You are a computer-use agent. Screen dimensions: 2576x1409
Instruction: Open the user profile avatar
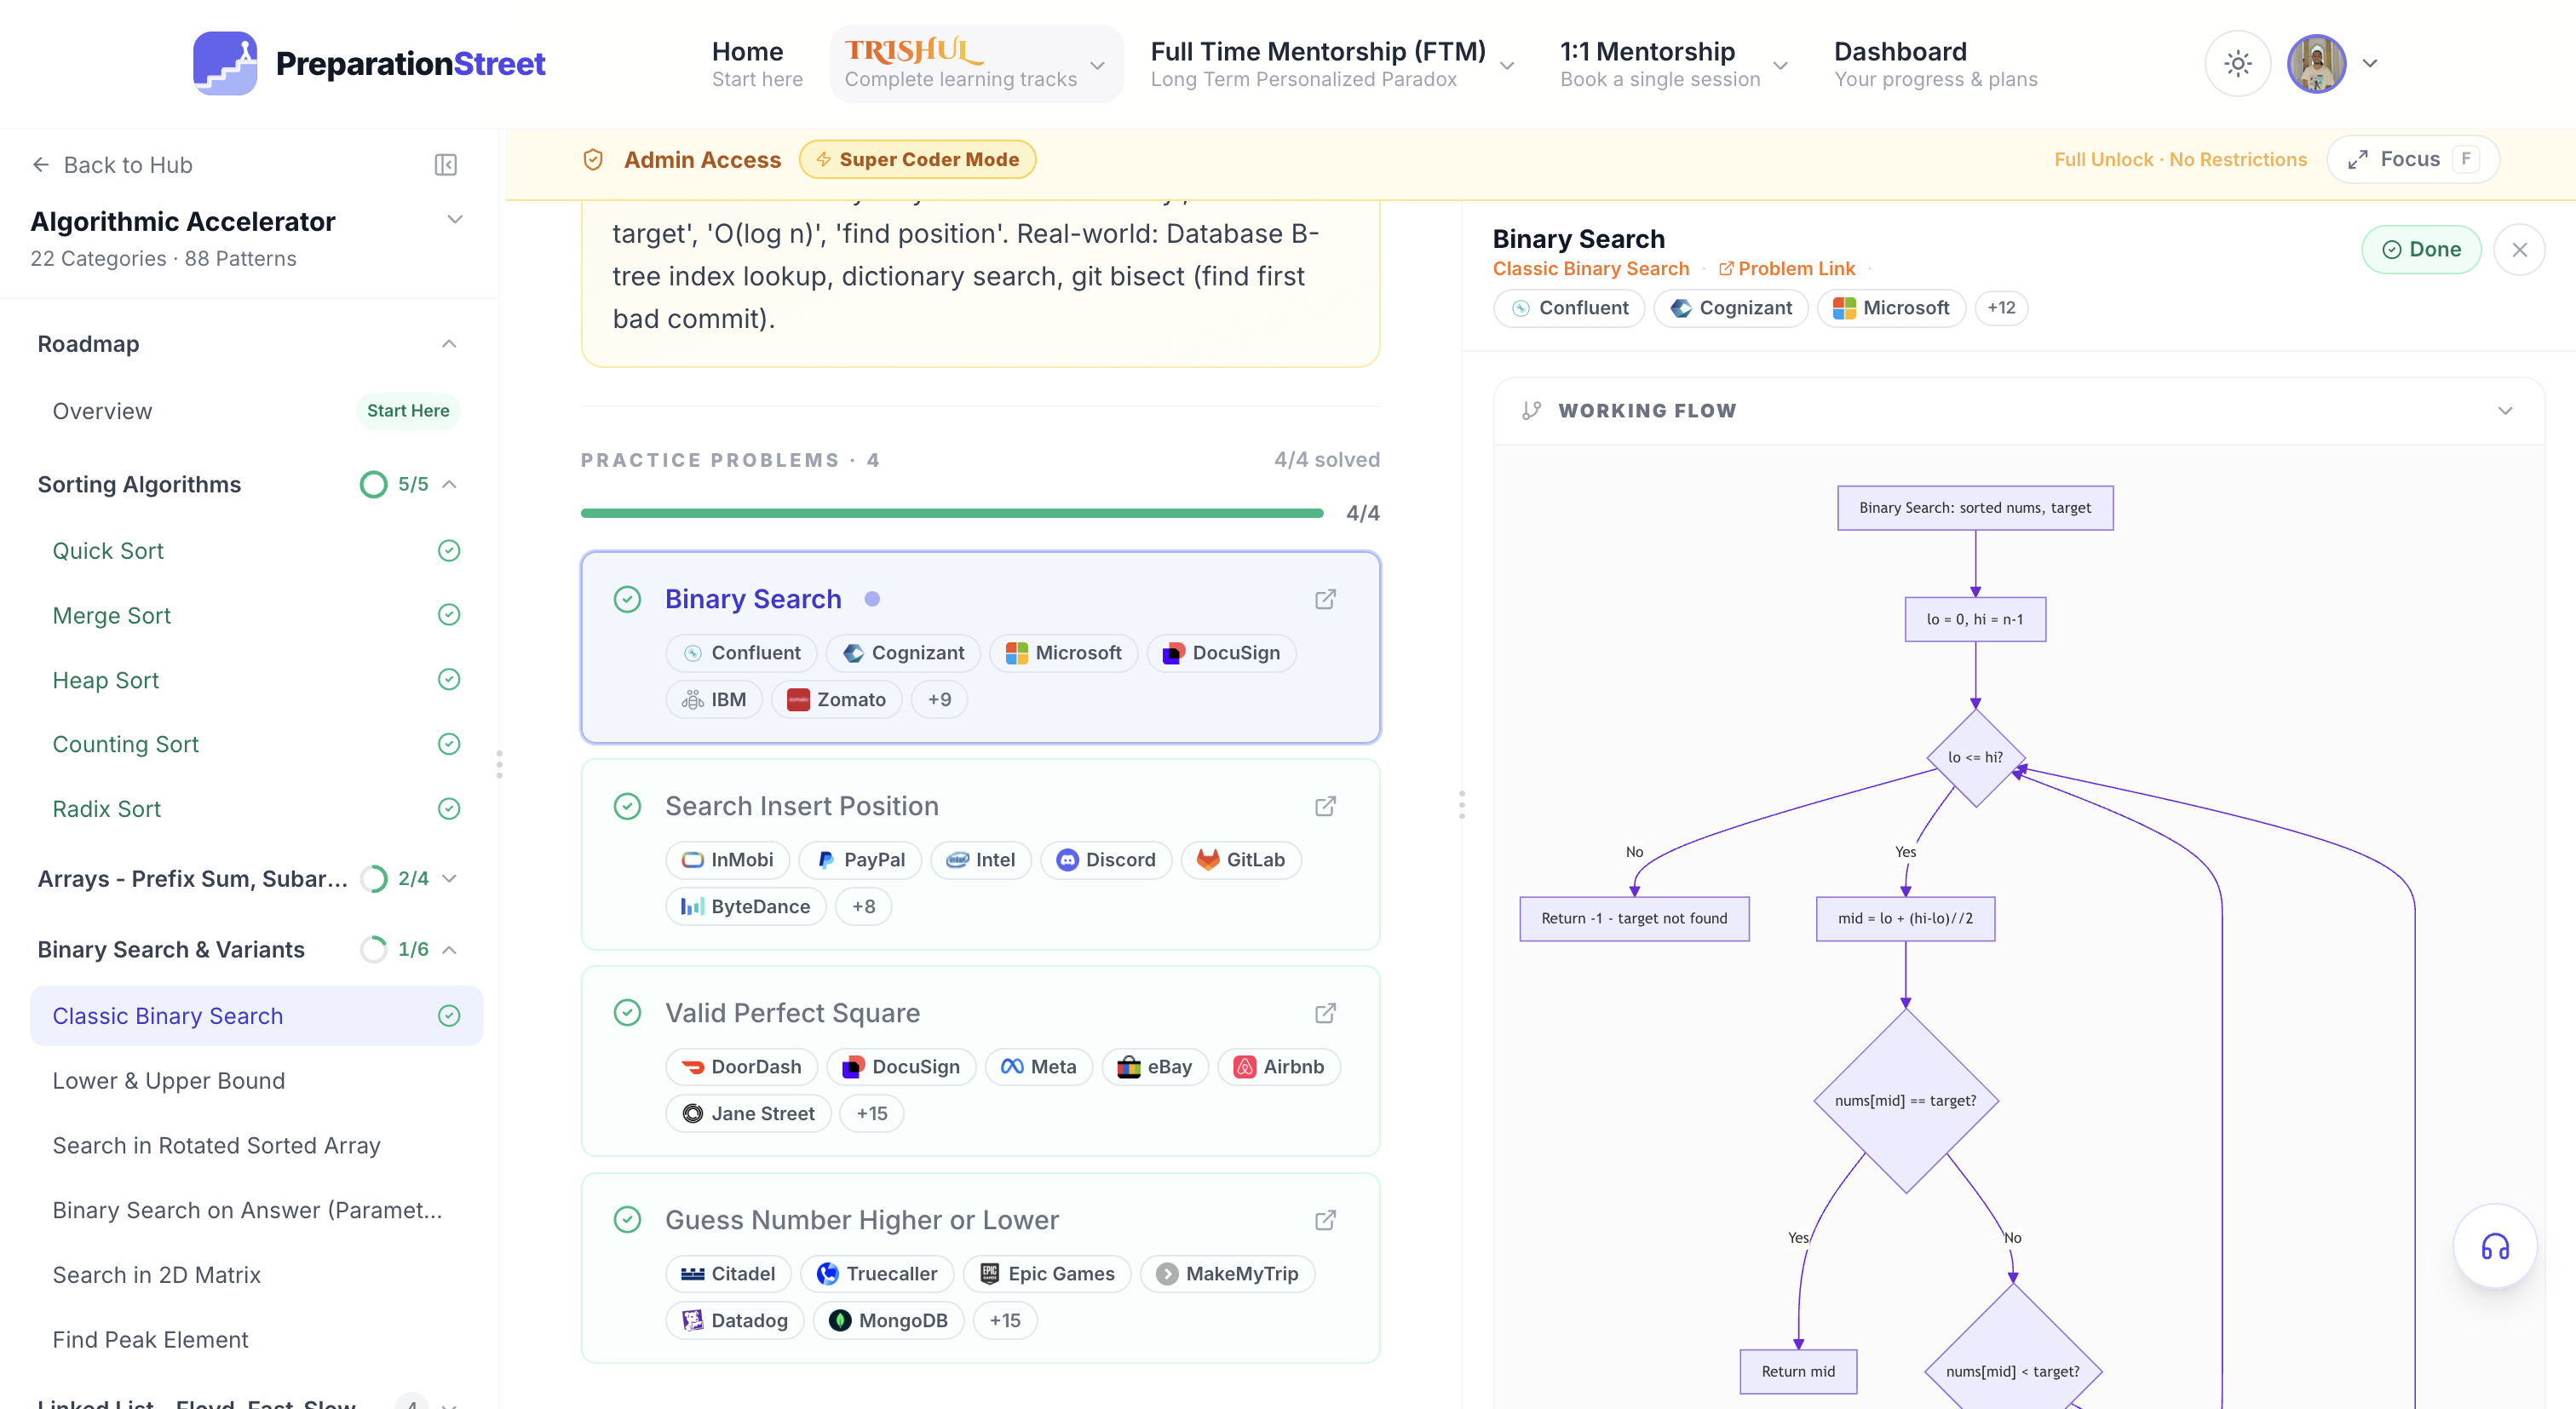click(x=2317, y=64)
